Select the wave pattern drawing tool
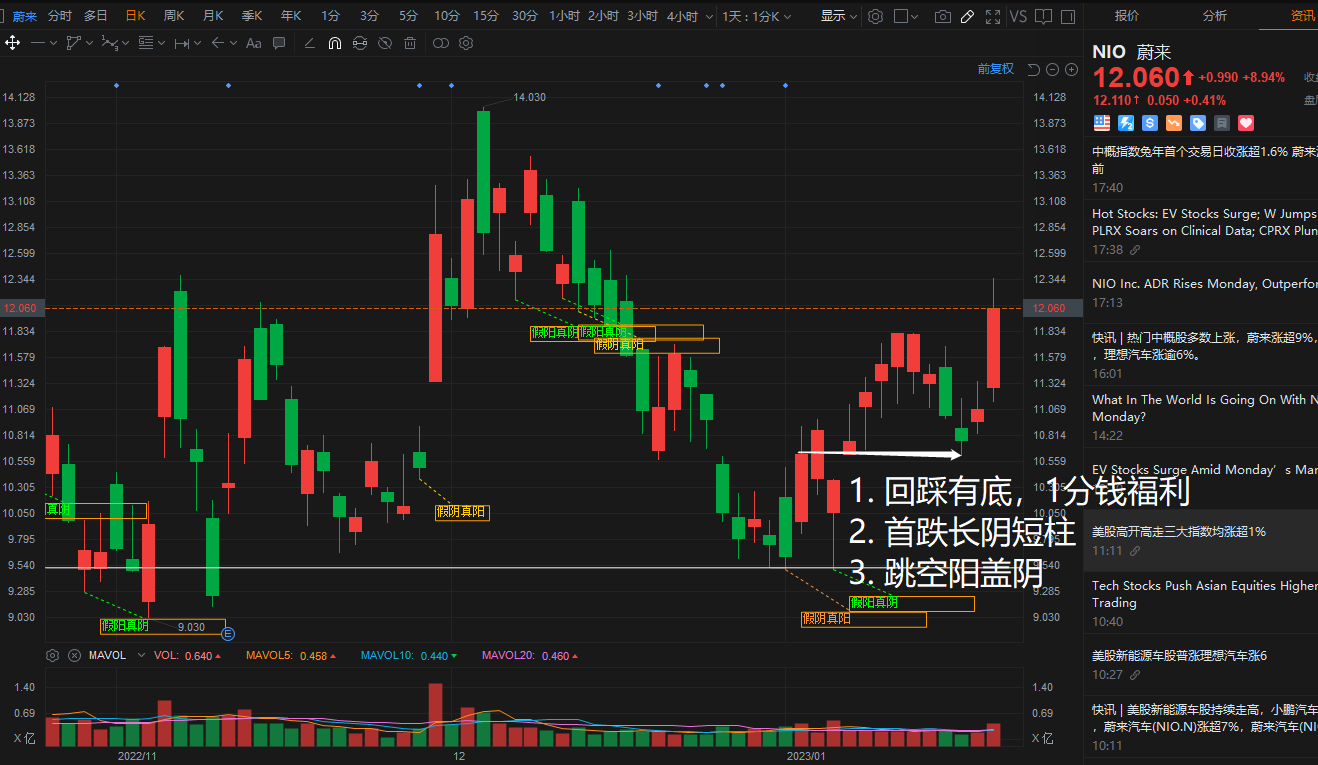The width and height of the screenshot is (1318, 765). 109,43
